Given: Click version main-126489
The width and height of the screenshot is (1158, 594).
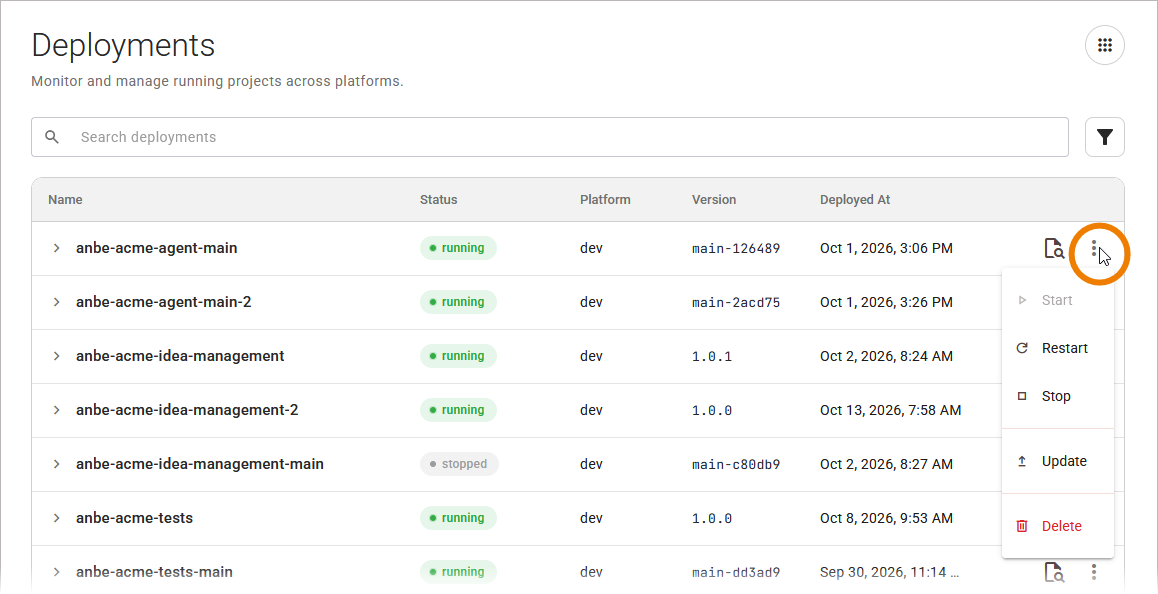Looking at the screenshot, I should tap(736, 248).
